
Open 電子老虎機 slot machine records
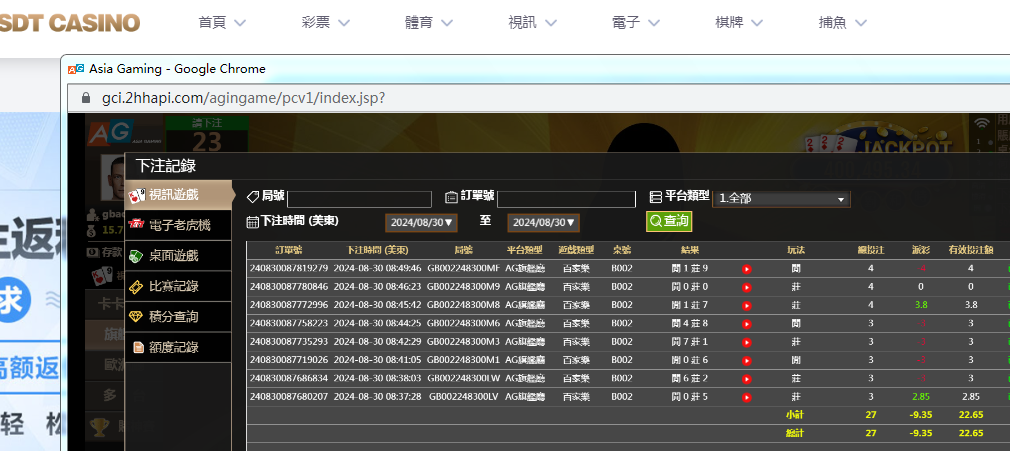[x=179, y=225]
